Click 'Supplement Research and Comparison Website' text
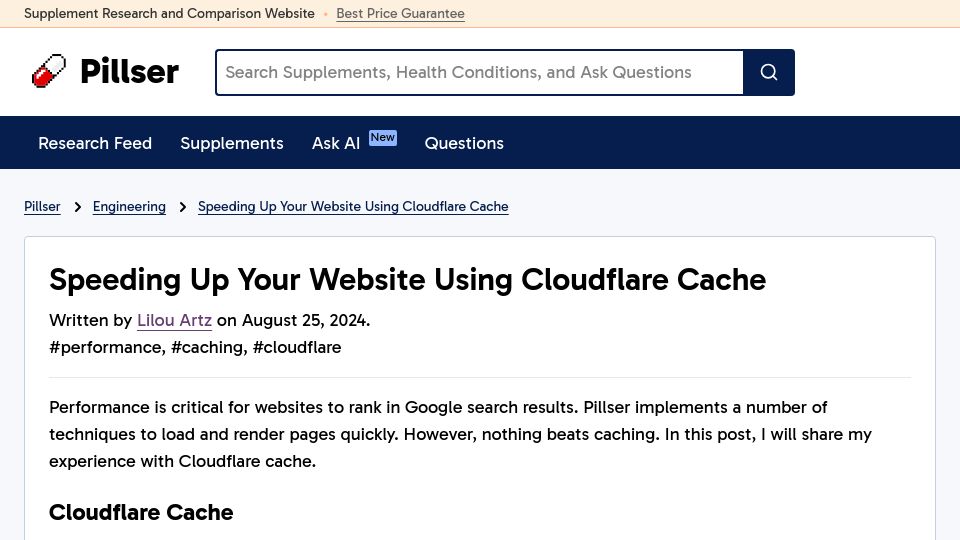This screenshot has width=960, height=540. (169, 13)
